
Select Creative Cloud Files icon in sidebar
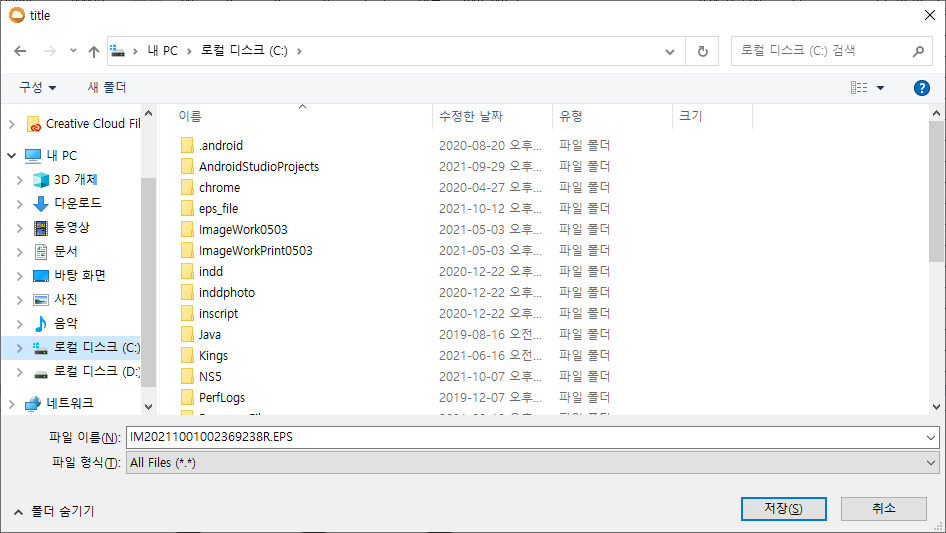pyautogui.click(x=34, y=124)
